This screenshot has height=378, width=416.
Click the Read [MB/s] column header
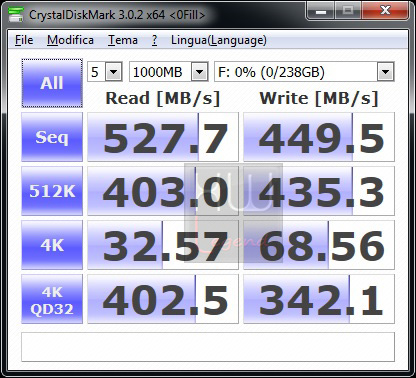(163, 99)
